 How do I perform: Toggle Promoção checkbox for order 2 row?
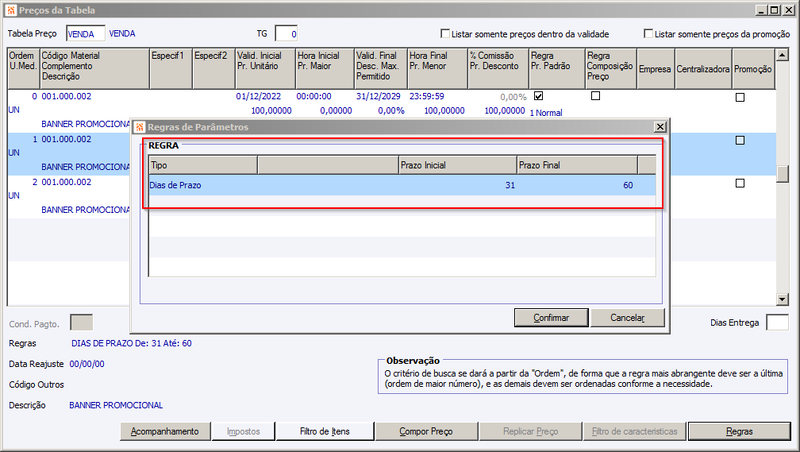pyautogui.click(x=740, y=183)
